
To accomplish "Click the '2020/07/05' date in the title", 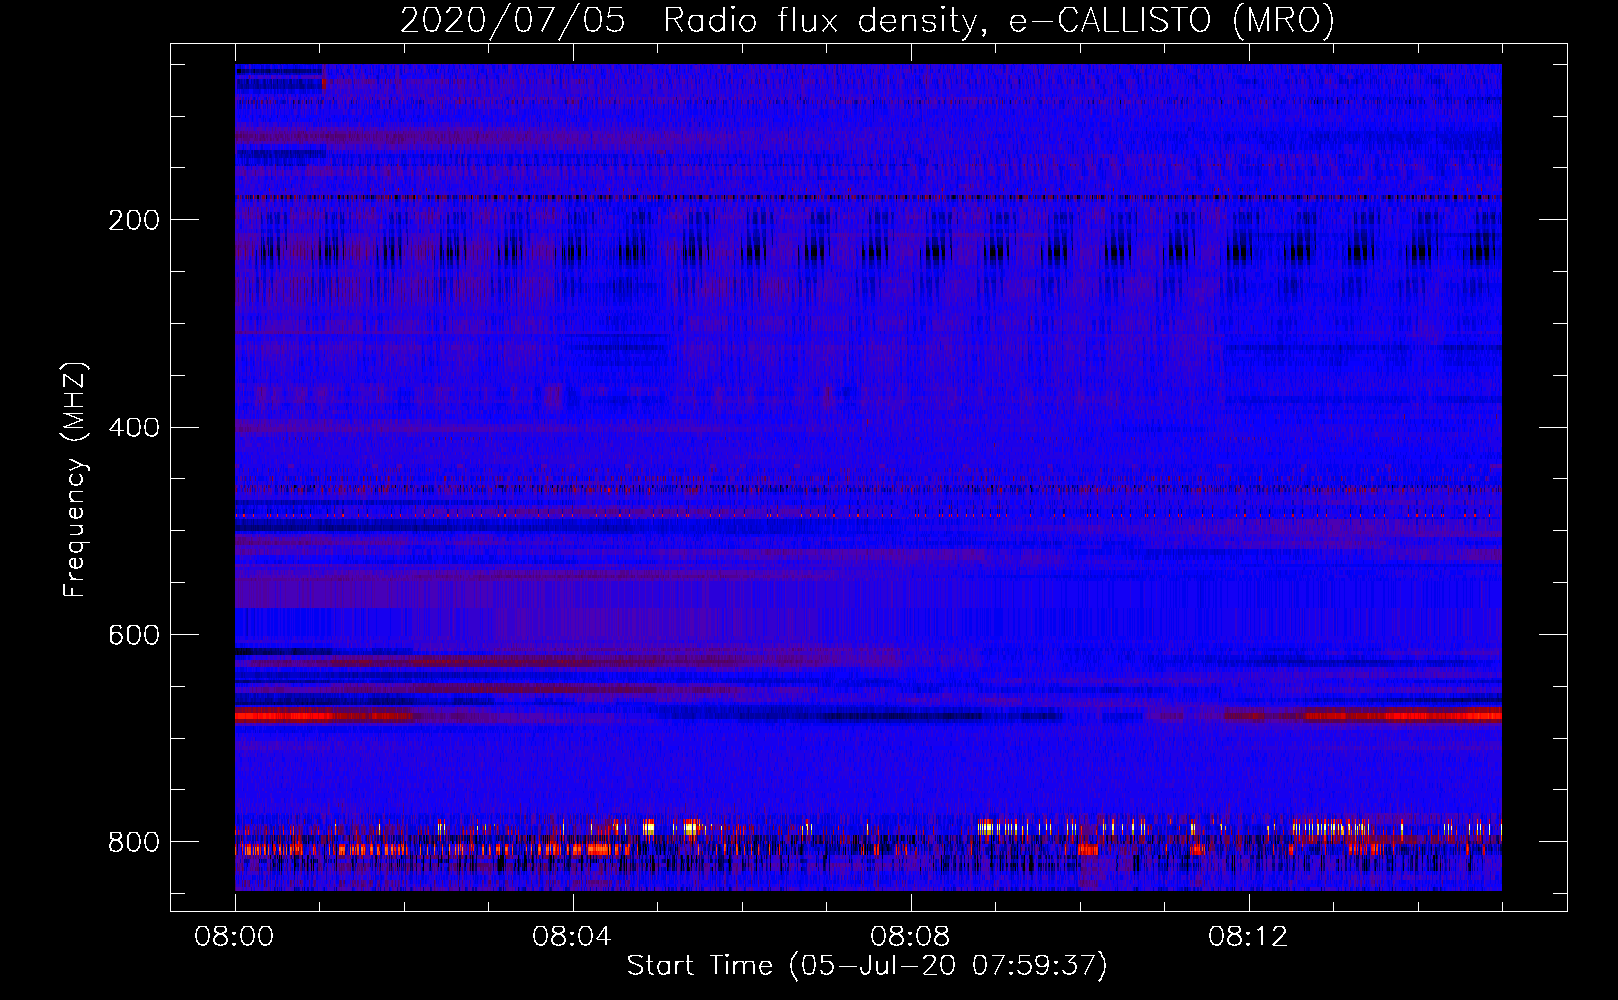I will click(x=513, y=20).
